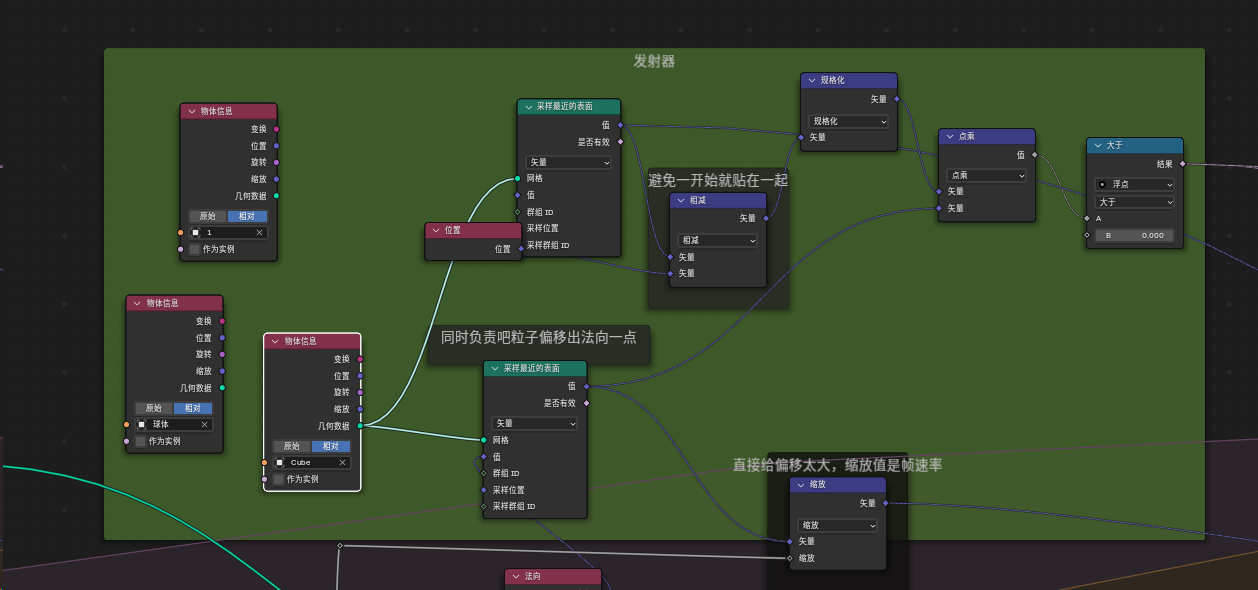Screen dimensions: 1258x590
Task: Collapse the 位置 node with its chevron
Action: [x=437, y=230]
